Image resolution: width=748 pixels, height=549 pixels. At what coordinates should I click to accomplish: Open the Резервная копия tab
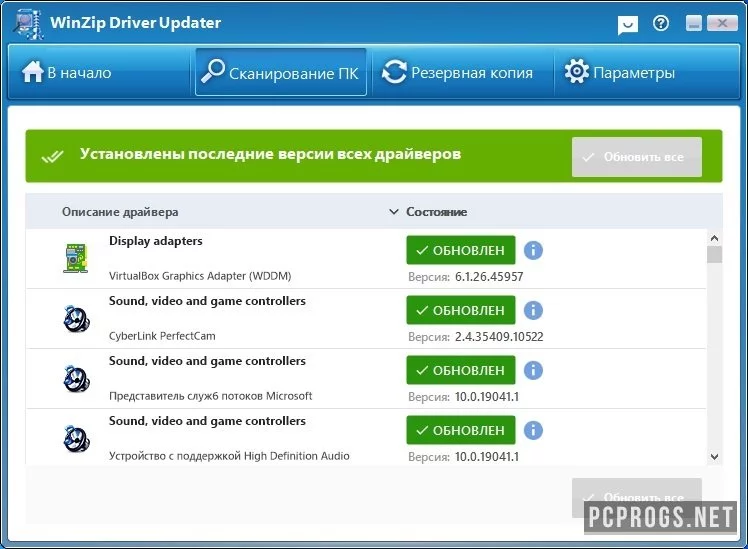coord(462,73)
